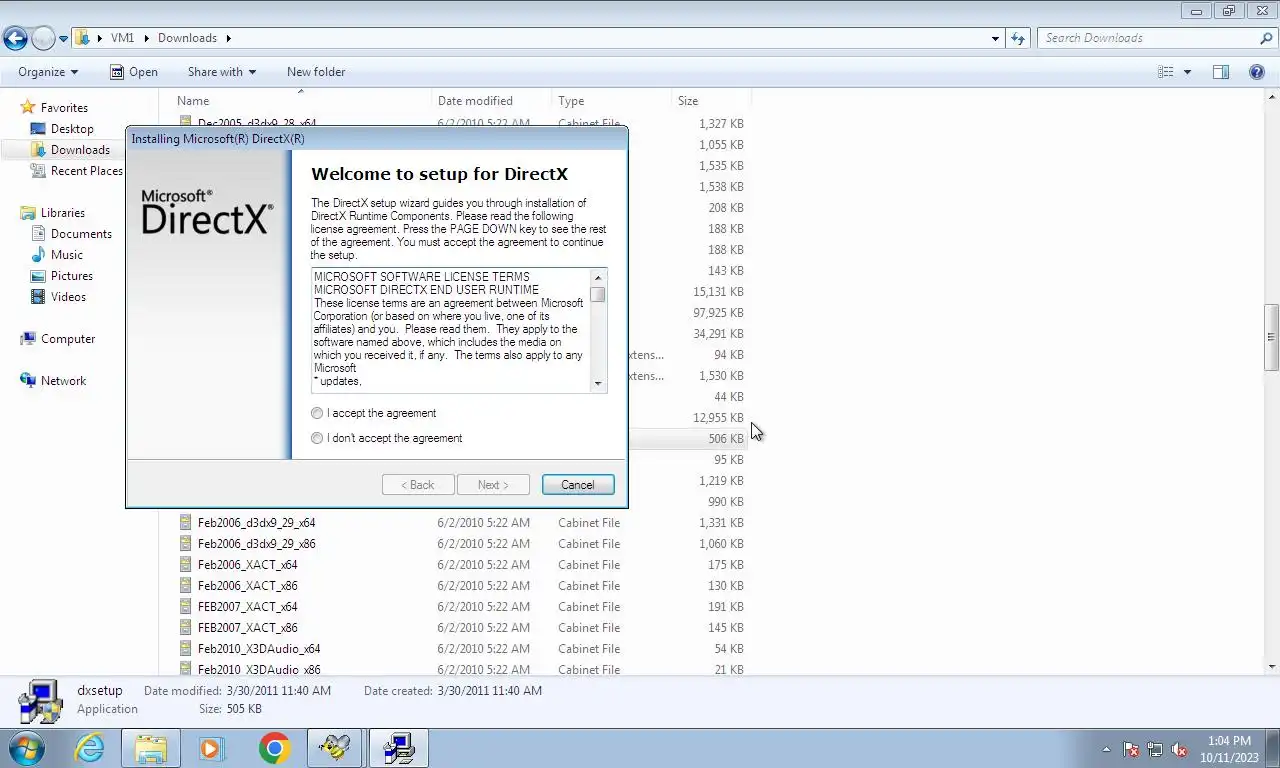1280x768 pixels.
Task: Expand the arrow after Downloads in address bar
Action: click(x=228, y=38)
